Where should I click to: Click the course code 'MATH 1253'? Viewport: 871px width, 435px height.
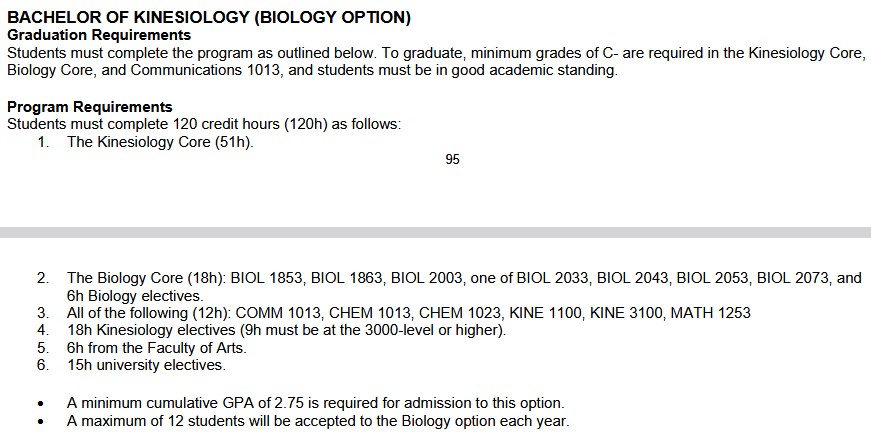pyautogui.click(x=710, y=313)
